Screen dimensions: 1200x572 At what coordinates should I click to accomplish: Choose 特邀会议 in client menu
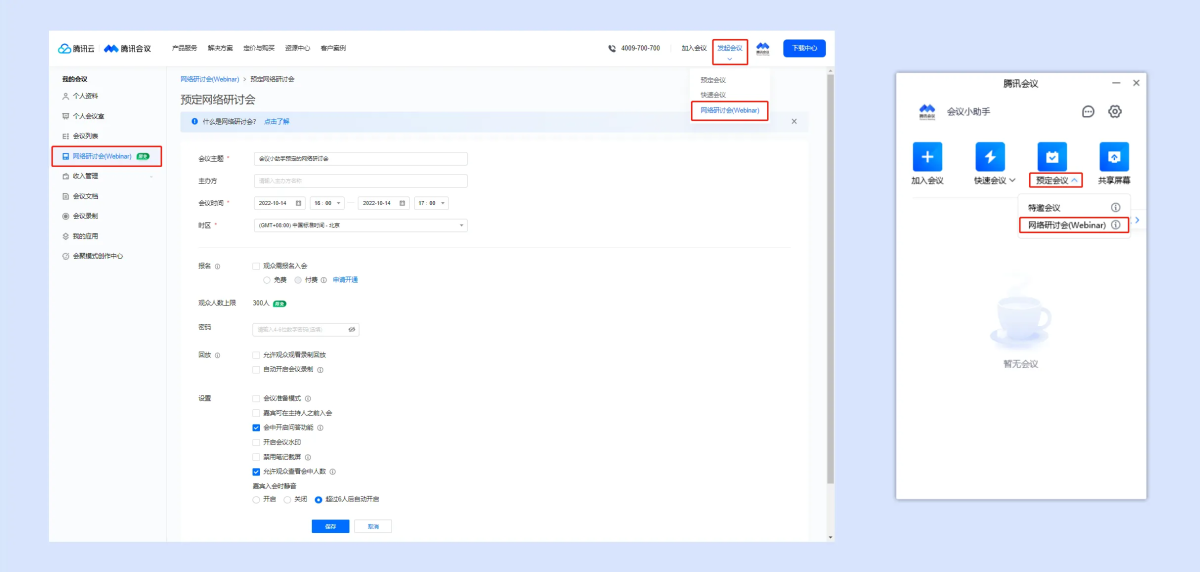[x=1044, y=208]
